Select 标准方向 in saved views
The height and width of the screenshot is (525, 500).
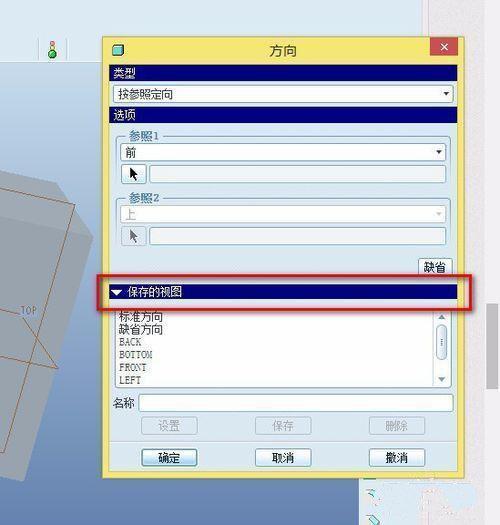[141, 316]
